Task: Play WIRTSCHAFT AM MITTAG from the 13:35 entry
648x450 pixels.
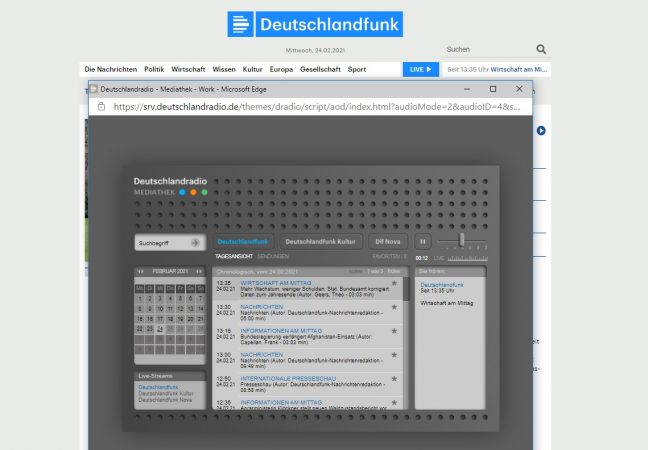Action: [x=276, y=283]
